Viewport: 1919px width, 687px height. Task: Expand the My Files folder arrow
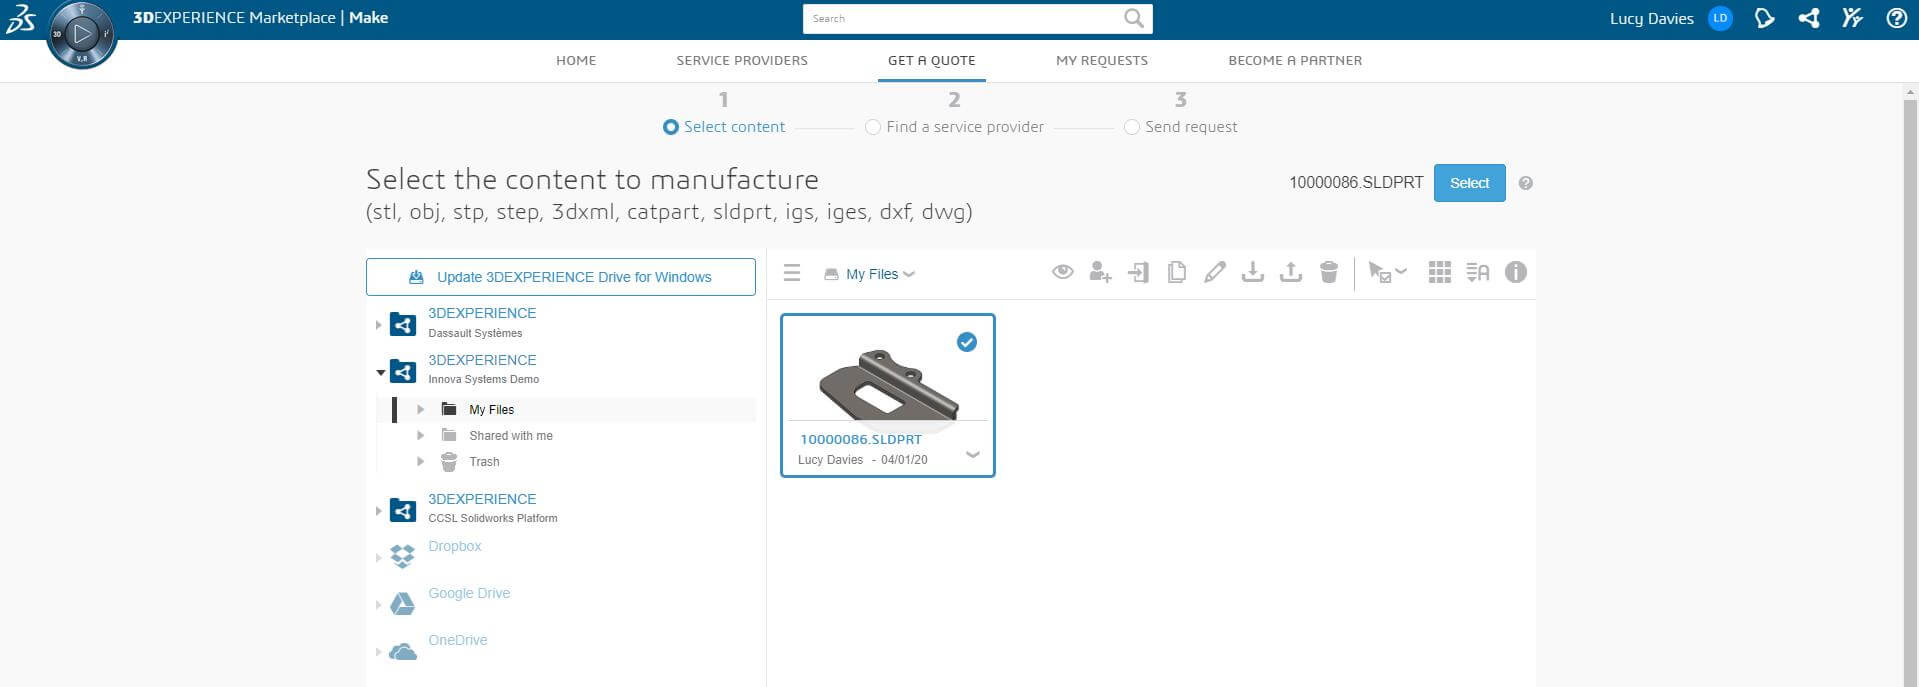click(421, 409)
